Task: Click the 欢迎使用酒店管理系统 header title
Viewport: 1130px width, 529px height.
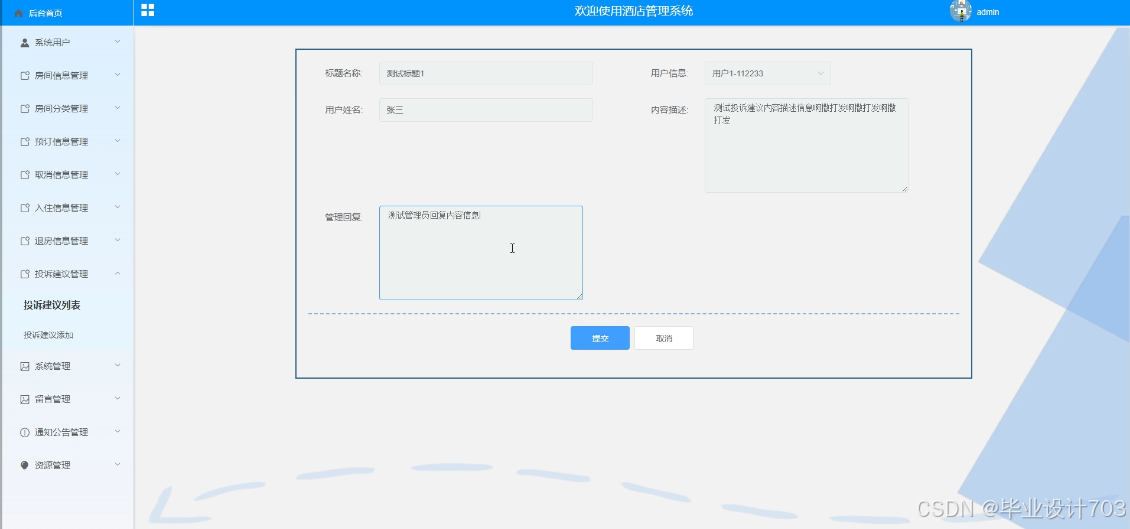Action: coord(634,11)
